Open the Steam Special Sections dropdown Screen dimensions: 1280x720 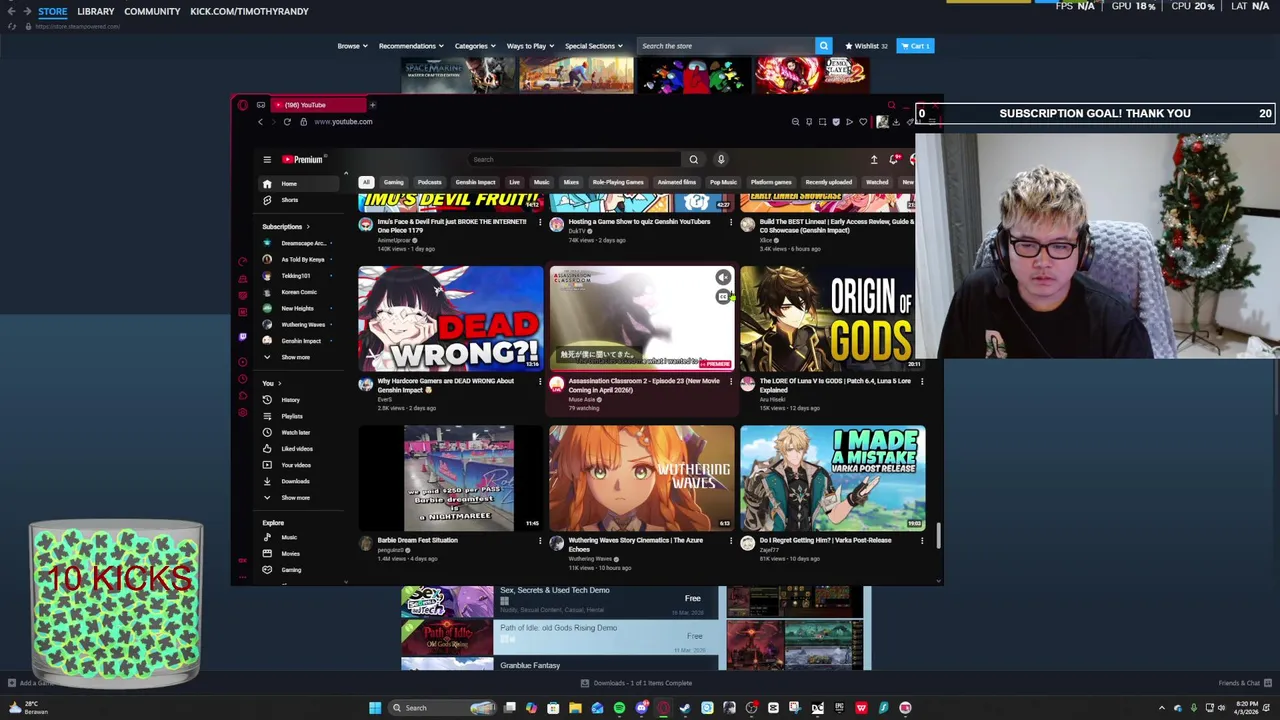593,46
